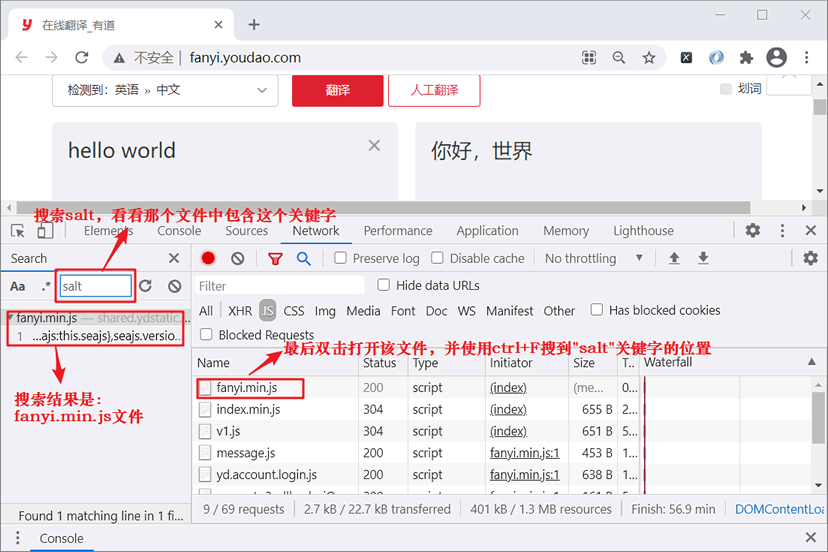Bookmark this page with the star icon
Image resolution: width=828 pixels, height=552 pixels.
tap(649, 58)
